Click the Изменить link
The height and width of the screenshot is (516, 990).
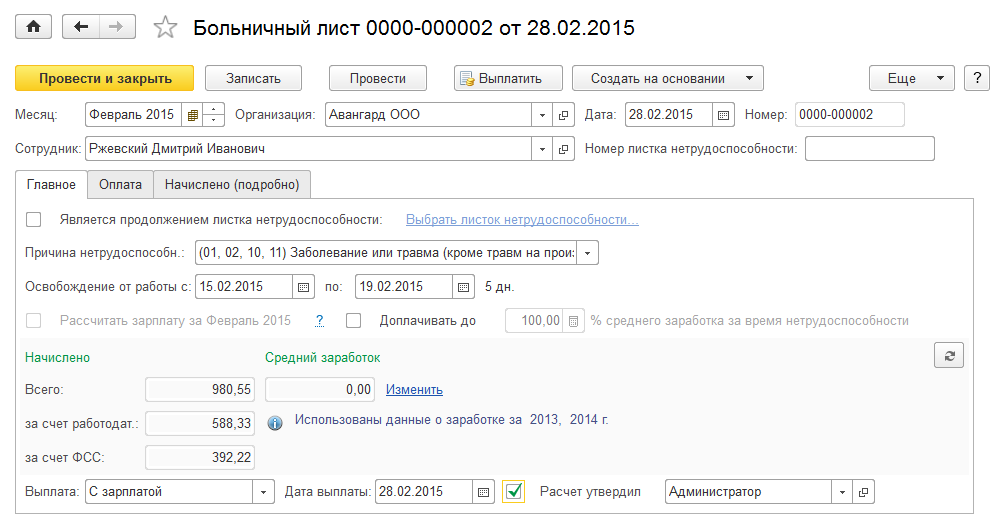pos(414,390)
